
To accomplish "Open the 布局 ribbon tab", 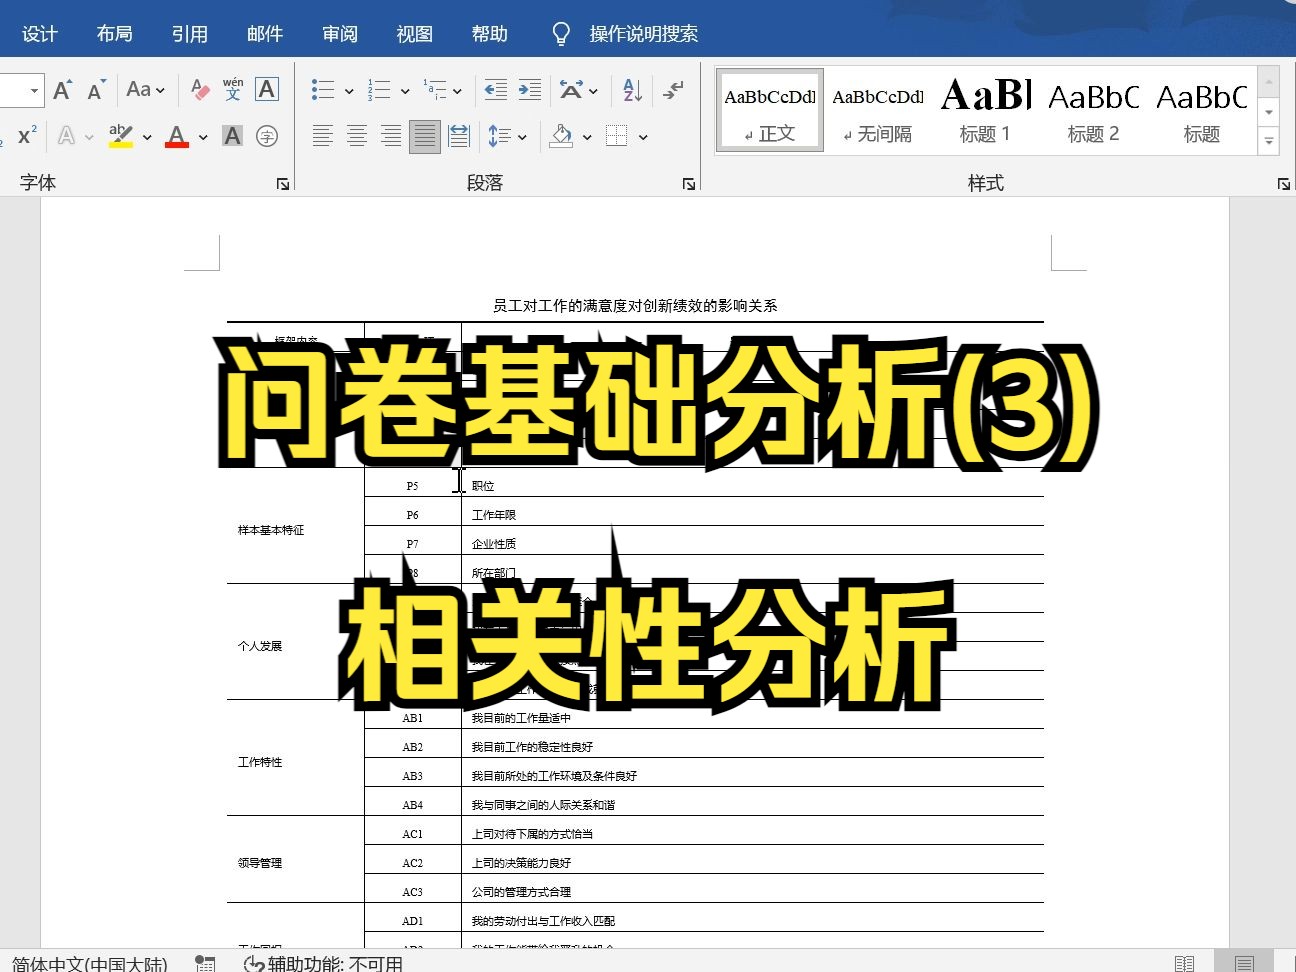I will [115, 34].
